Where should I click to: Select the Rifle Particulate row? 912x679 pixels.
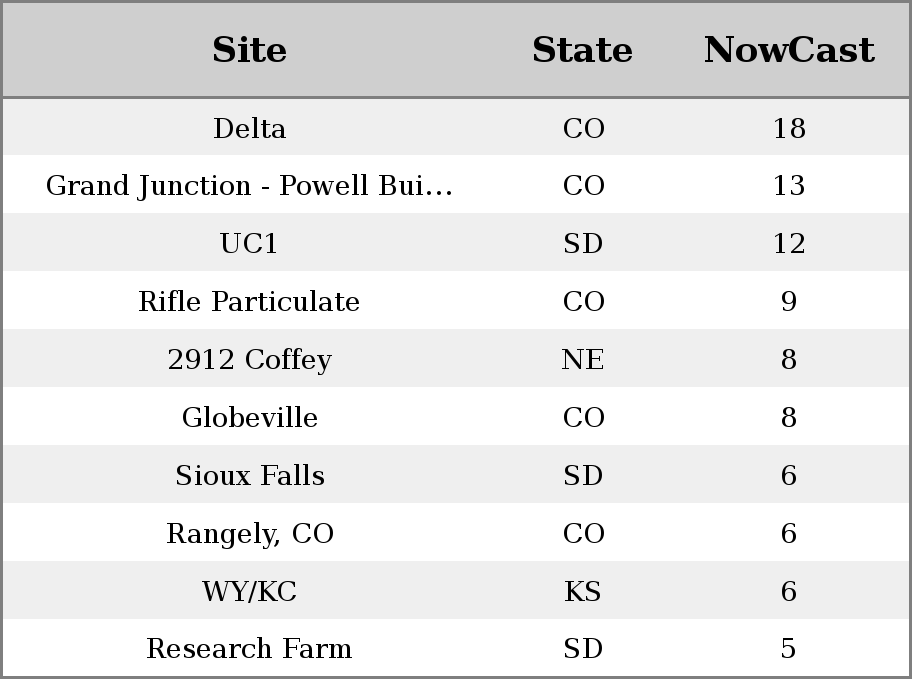(x=456, y=300)
